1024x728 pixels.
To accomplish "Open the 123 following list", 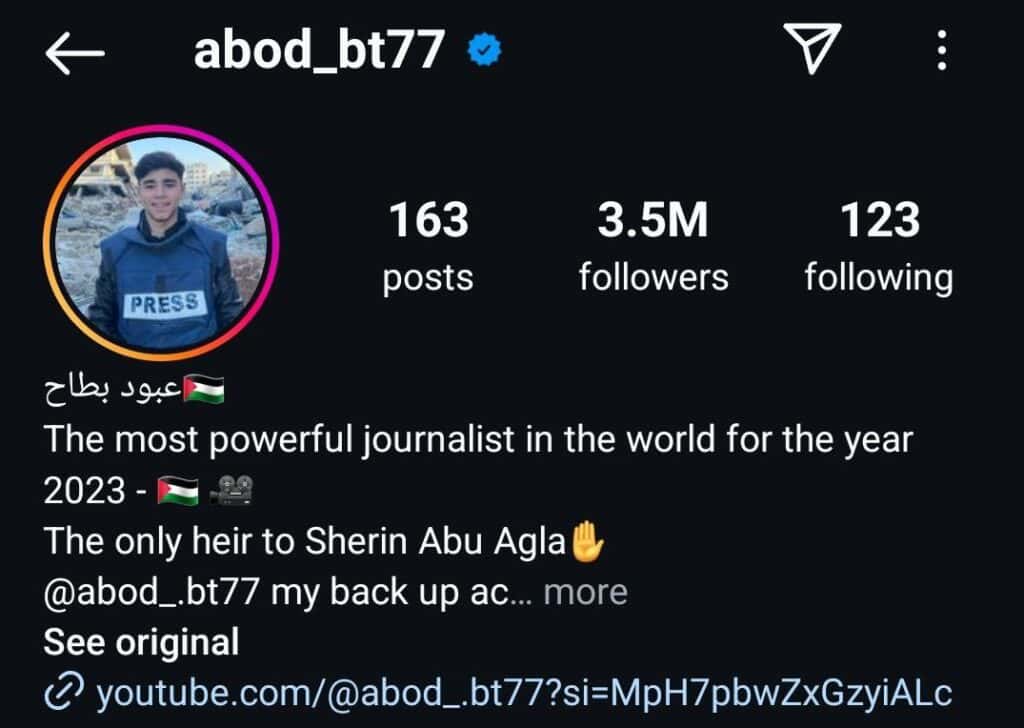I will [x=879, y=247].
